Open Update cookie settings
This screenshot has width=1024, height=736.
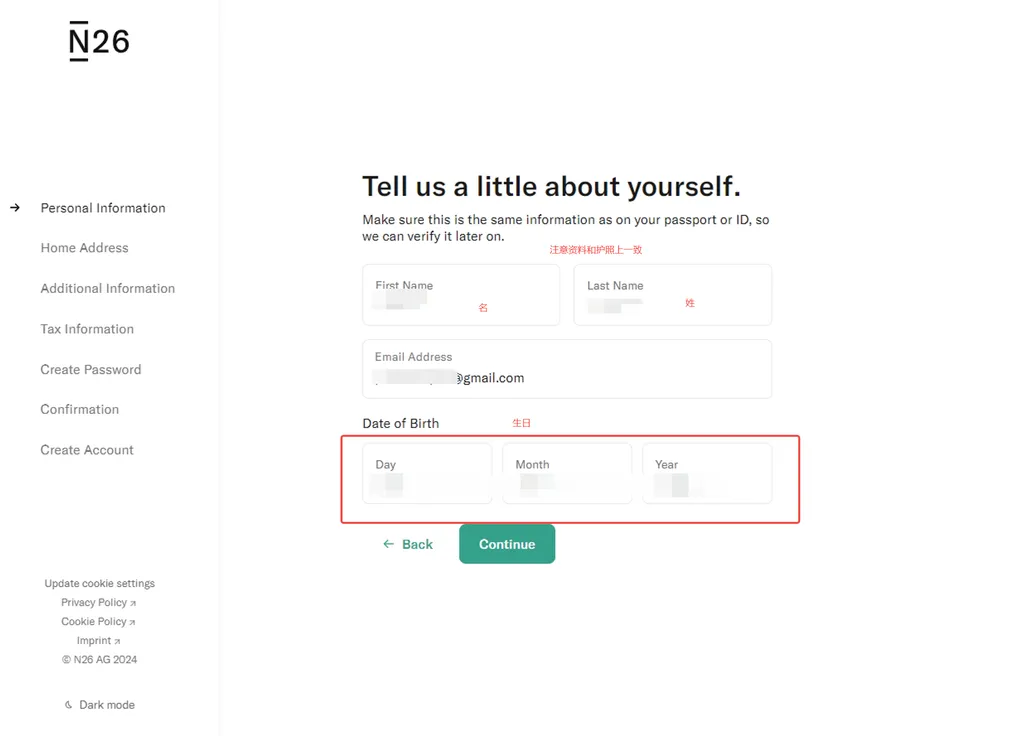100,583
